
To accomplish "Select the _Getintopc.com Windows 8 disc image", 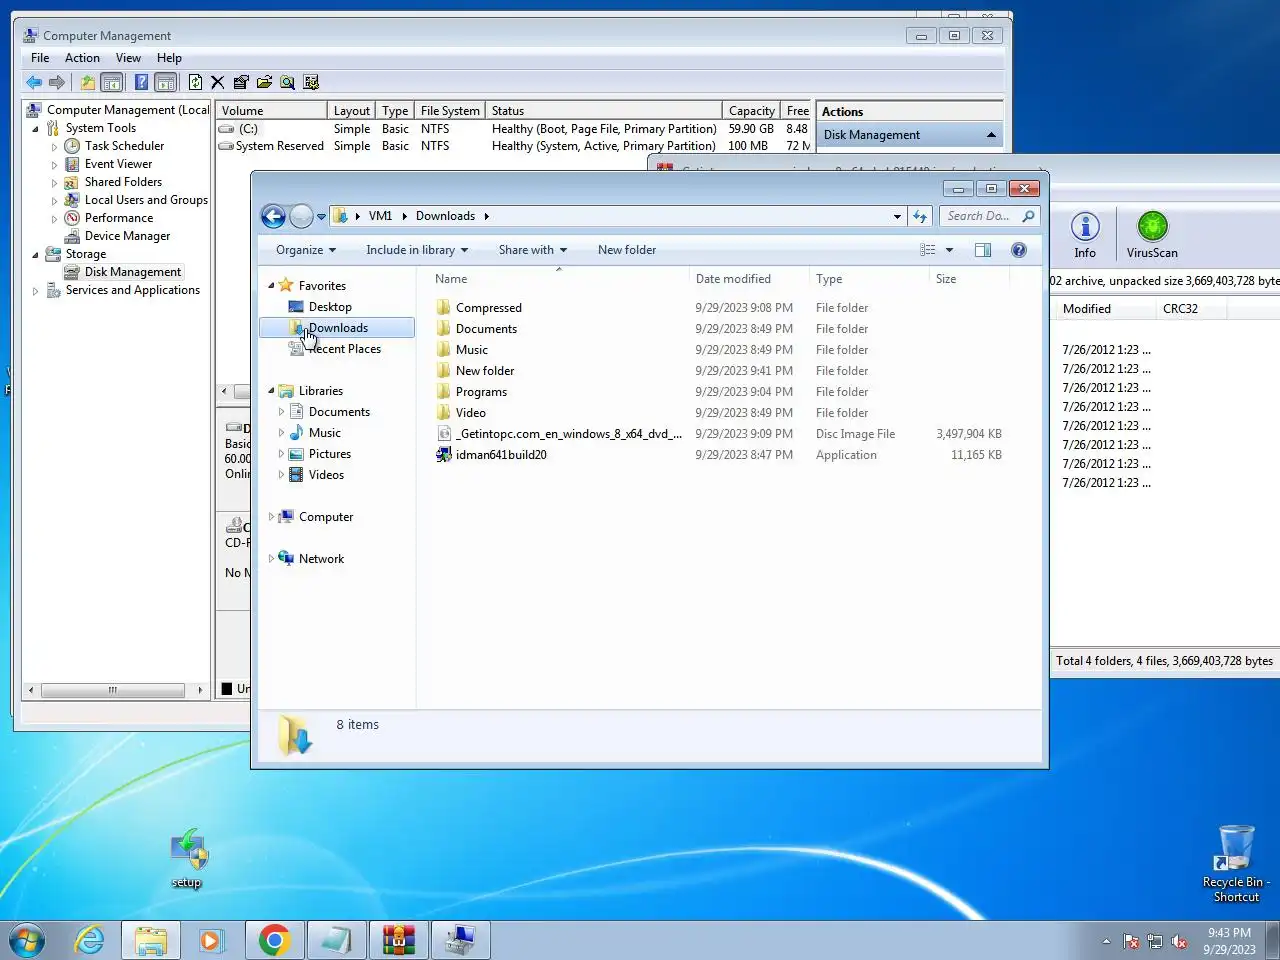I will 560,434.
